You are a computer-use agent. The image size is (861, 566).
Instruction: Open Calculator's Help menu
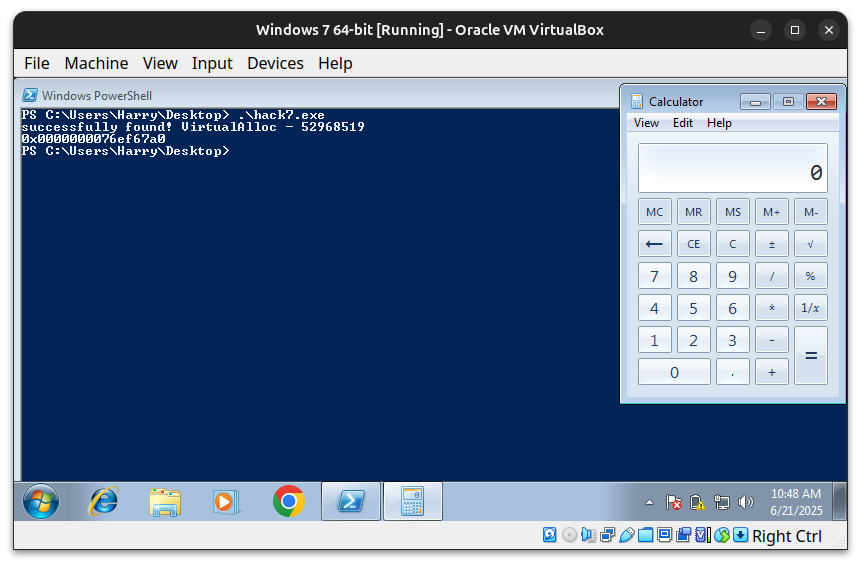coord(719,123)
